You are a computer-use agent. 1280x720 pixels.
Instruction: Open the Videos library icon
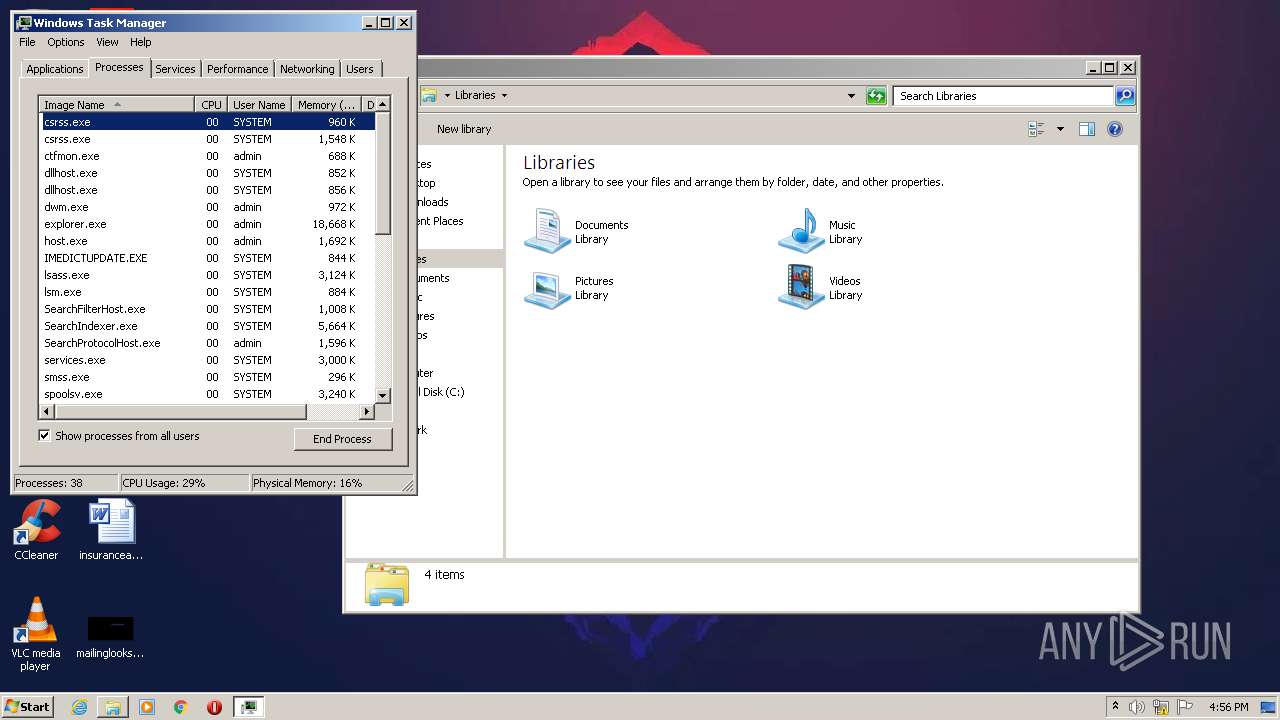click(x=801, y=287)
